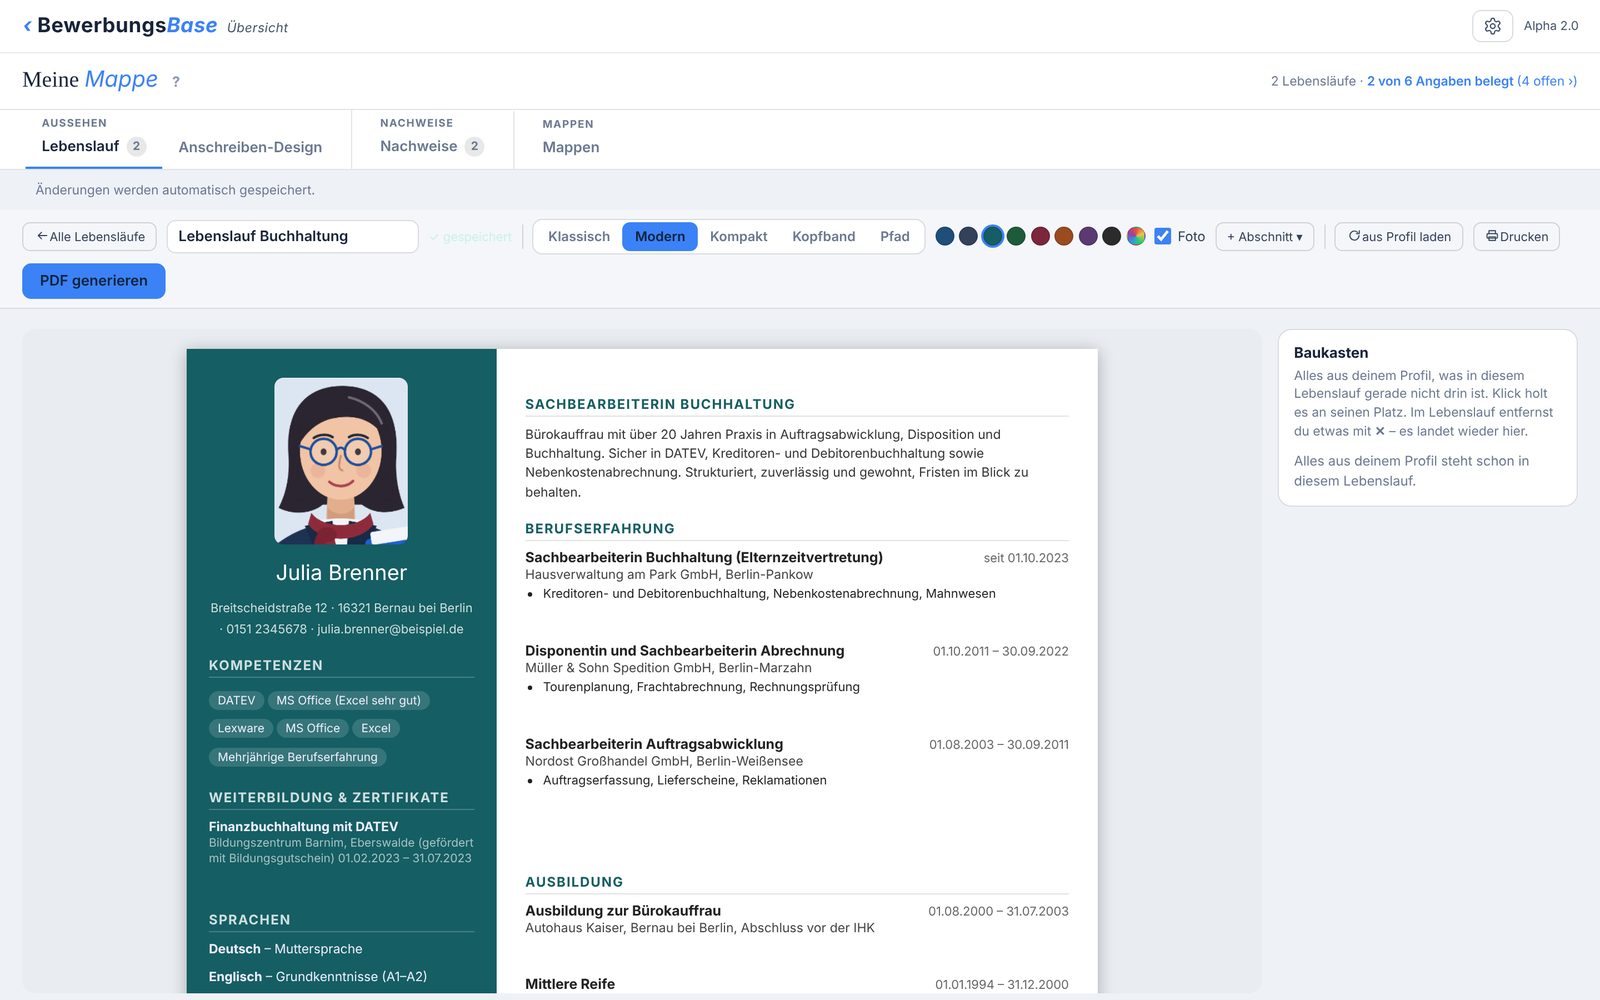Pick the green color swatch
Viewport: 1600px width, 1000px height.
tap(1016, 236)
